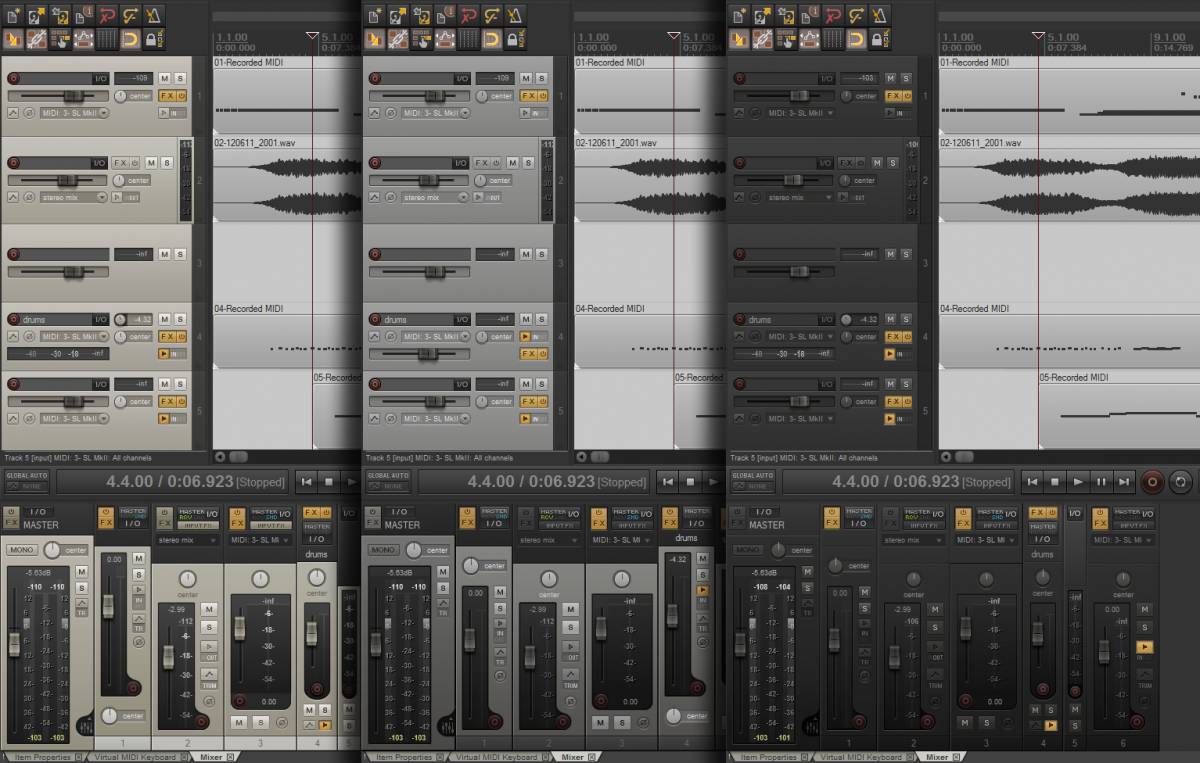This screenshot has height=763, width=1200.
Task: Open the stereo mix dropdown in the dark track panel
Action: click(800, 198)
